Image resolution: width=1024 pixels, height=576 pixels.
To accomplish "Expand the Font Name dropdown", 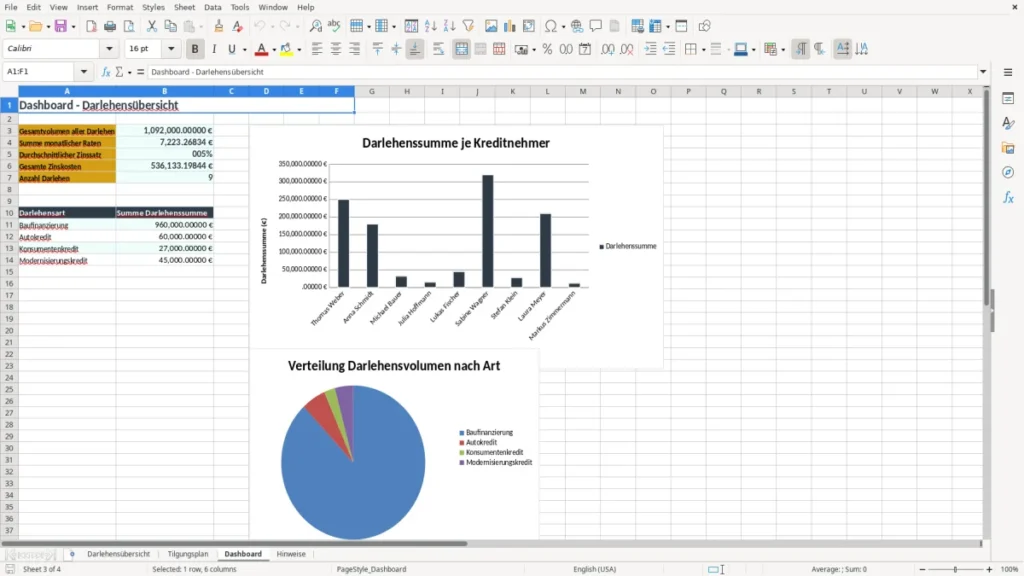I will coord(109,48).
